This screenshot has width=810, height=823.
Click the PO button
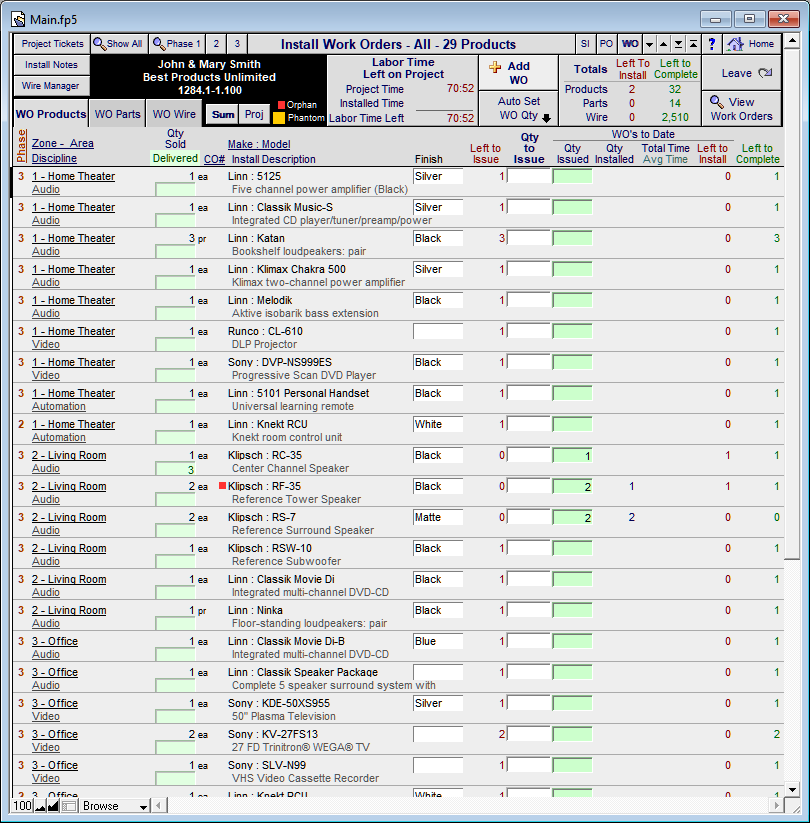point(606,44)
